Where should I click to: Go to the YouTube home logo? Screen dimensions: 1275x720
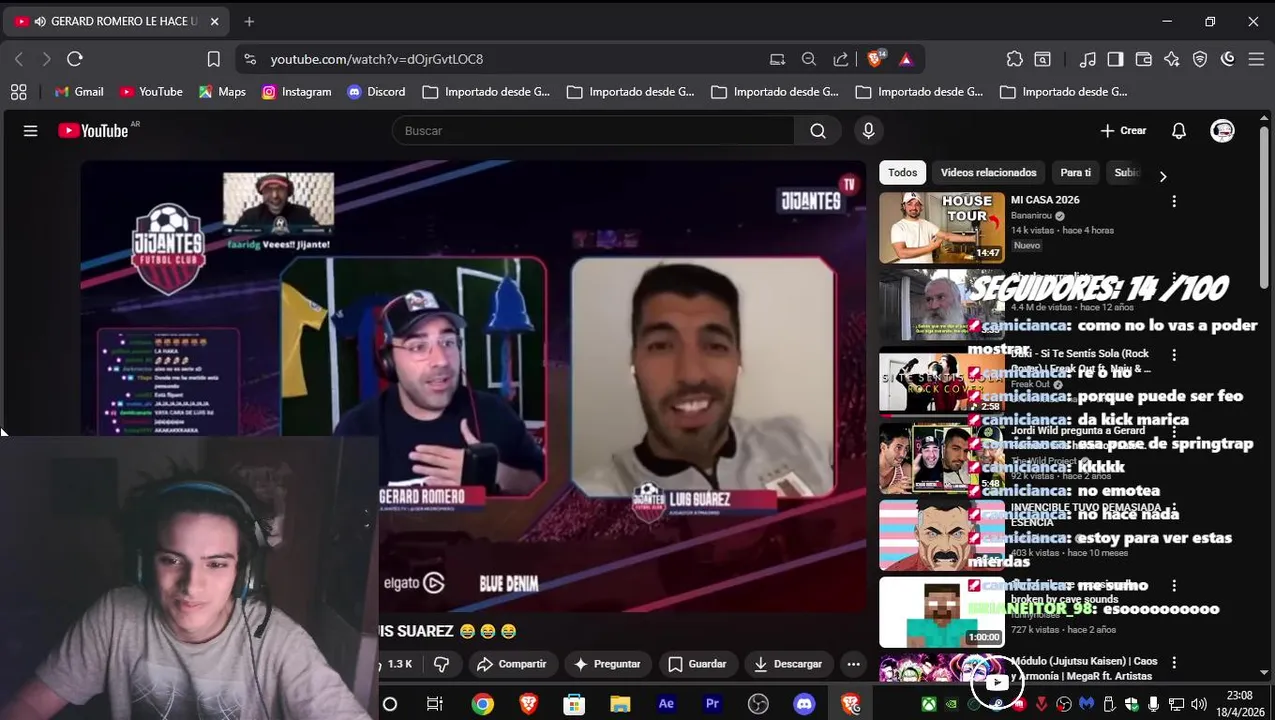(93, 131)
